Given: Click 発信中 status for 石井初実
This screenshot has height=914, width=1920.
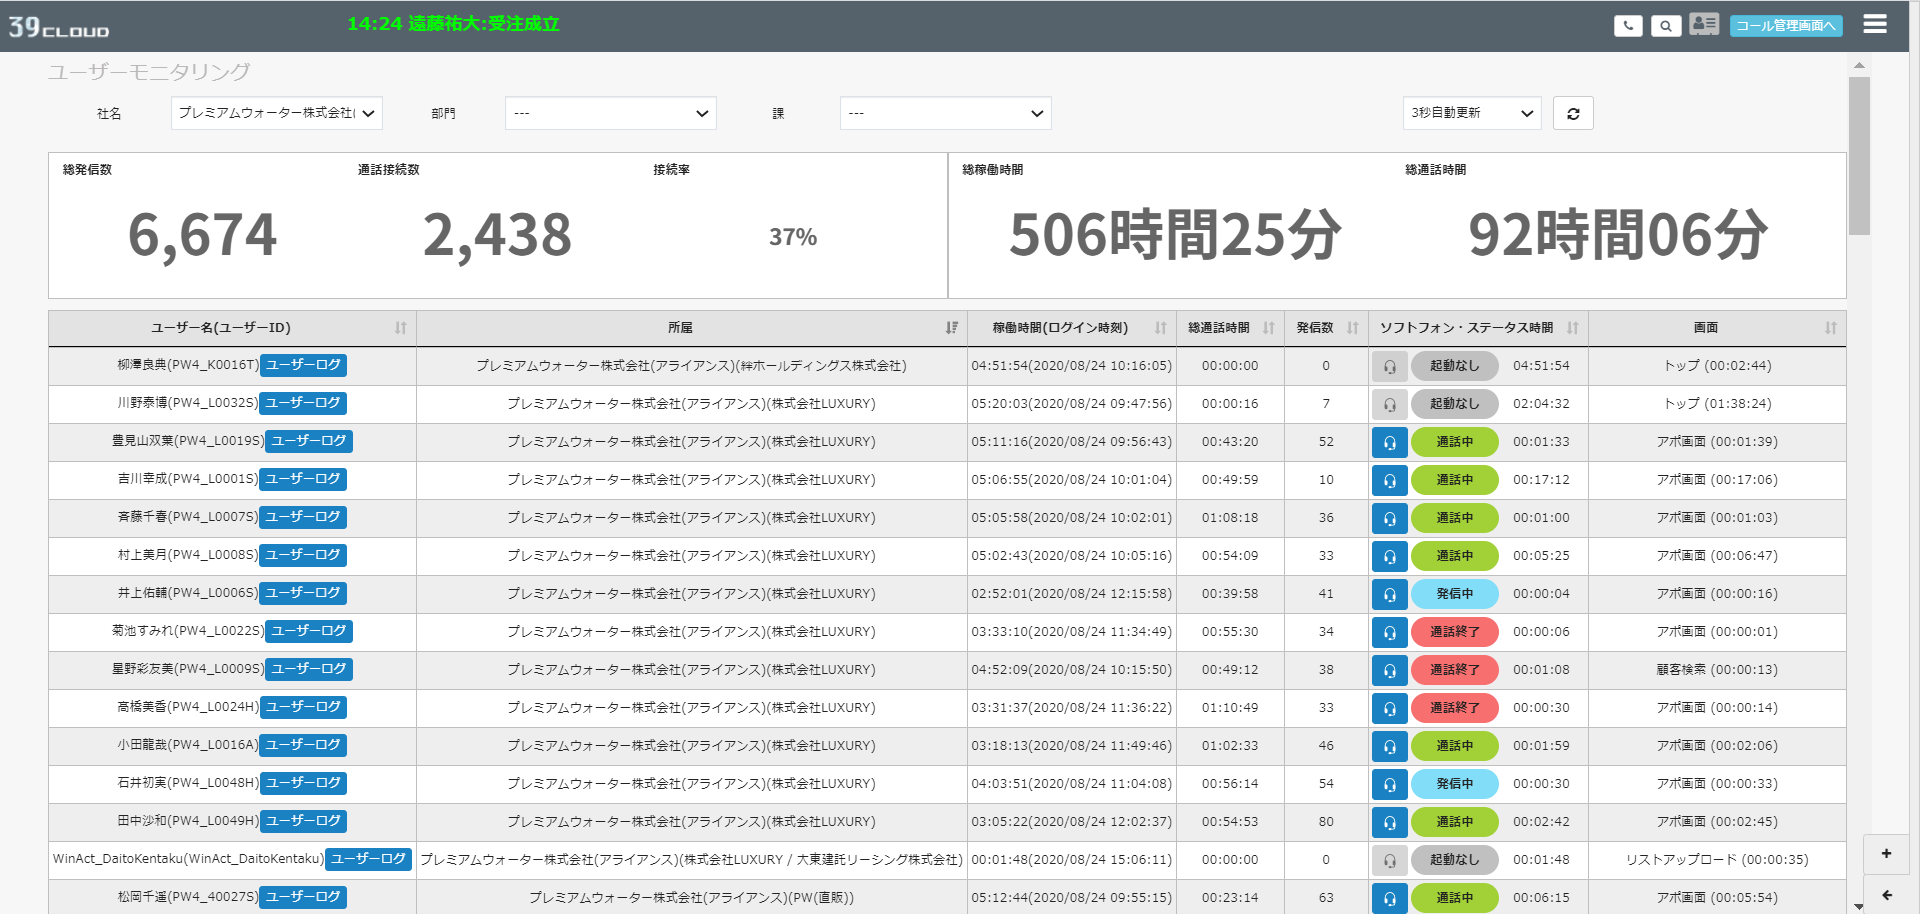Looking at the screenshot, I should pos(1454,784).
